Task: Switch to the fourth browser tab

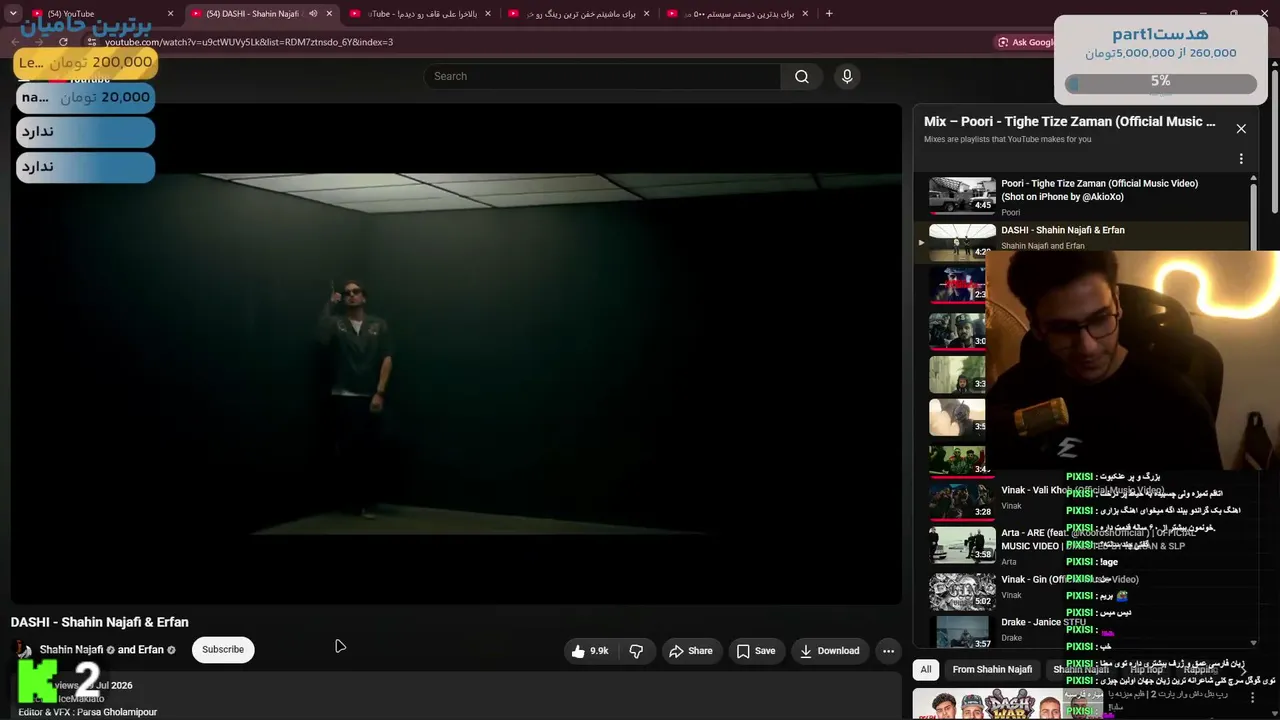Action: pos(581,14)
